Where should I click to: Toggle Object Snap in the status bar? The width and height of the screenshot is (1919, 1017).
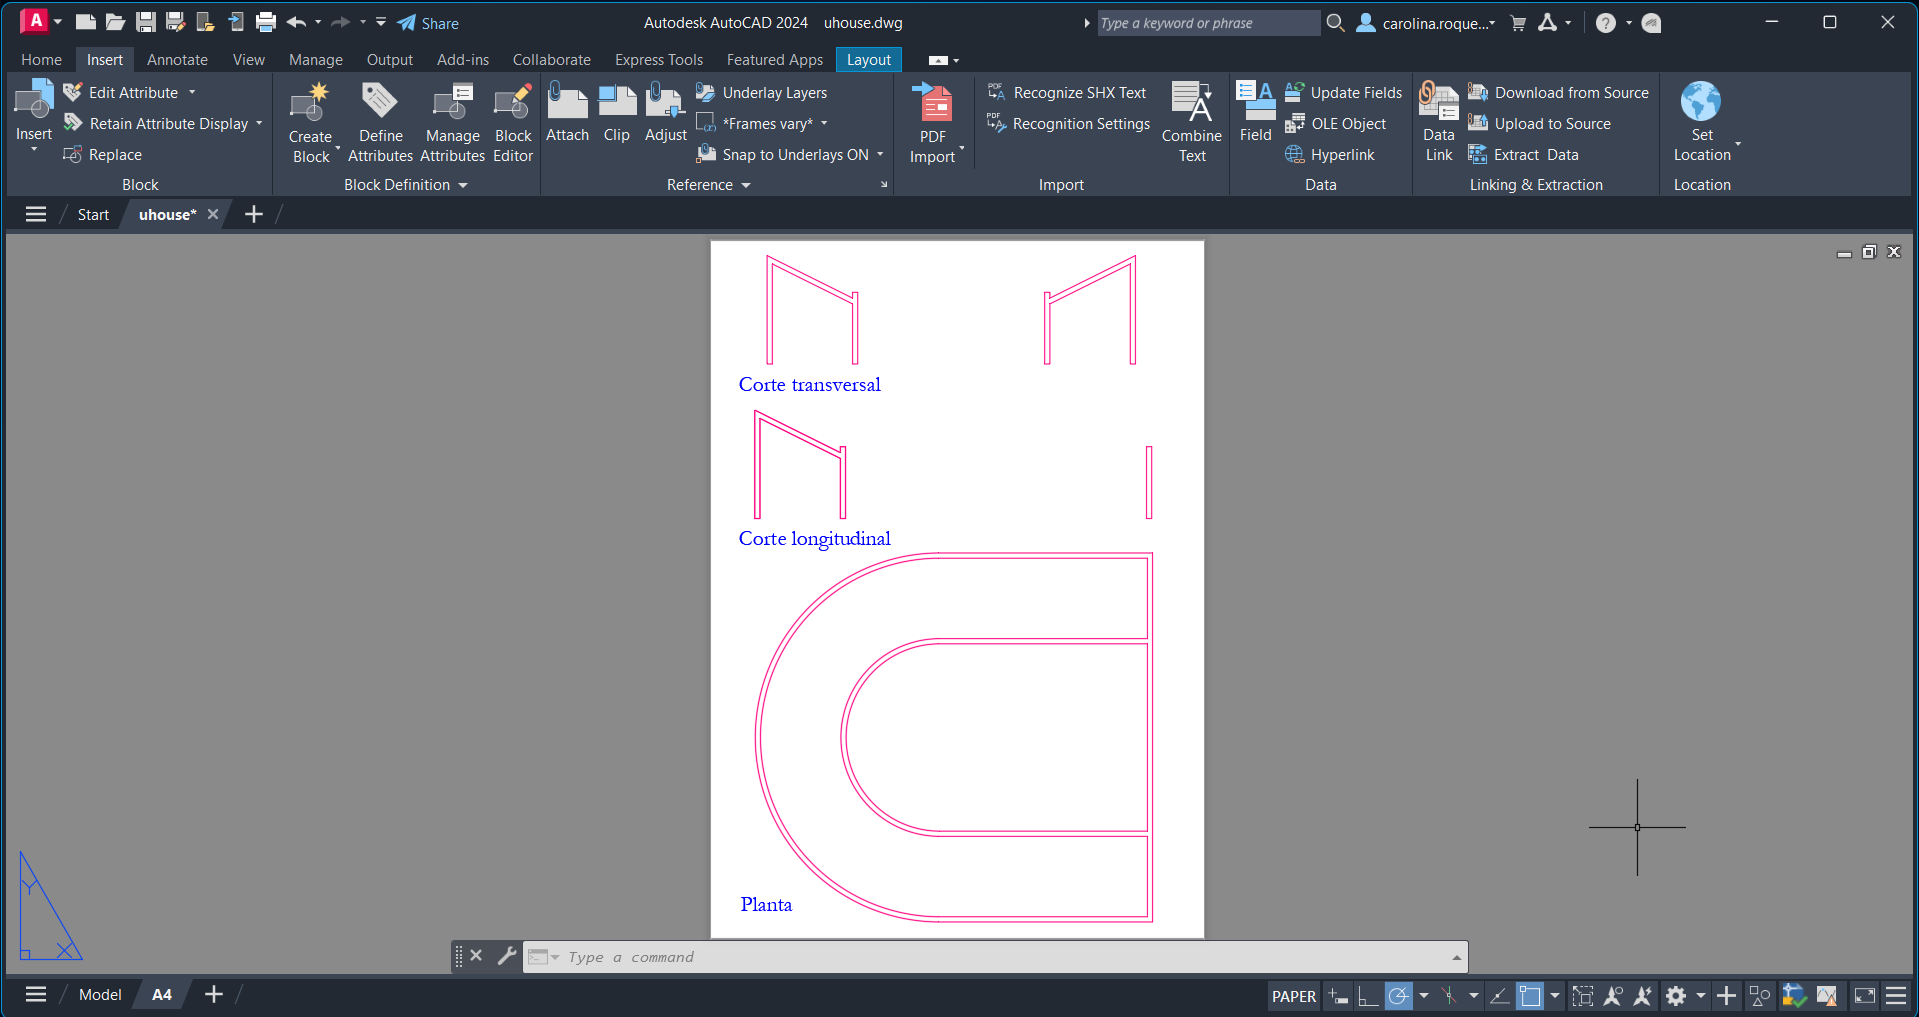1529,996
